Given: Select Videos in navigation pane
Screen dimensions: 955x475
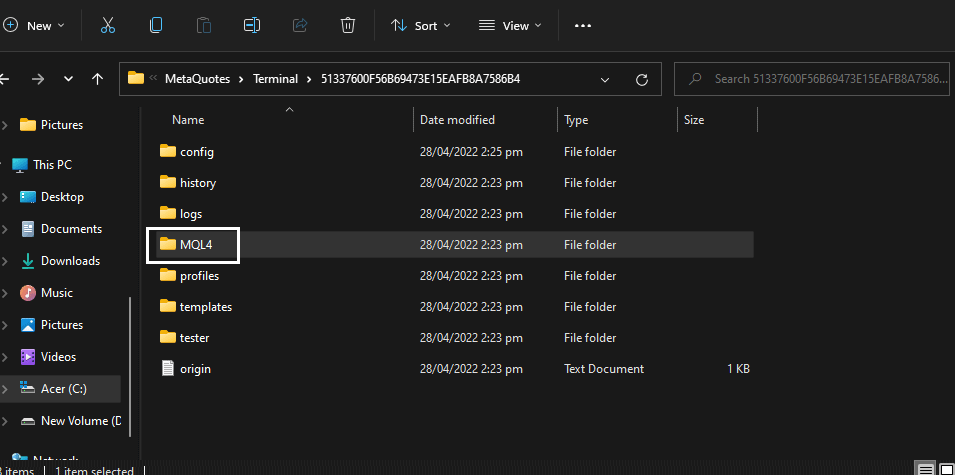Looking at the screenshot, I should tap(58, 357).
